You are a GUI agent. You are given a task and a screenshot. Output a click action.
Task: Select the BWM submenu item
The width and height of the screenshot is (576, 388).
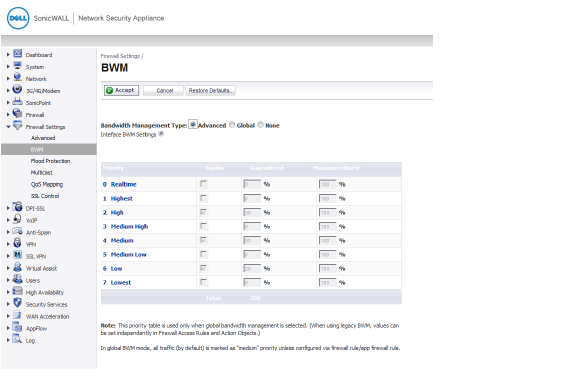tap(48, 149)
